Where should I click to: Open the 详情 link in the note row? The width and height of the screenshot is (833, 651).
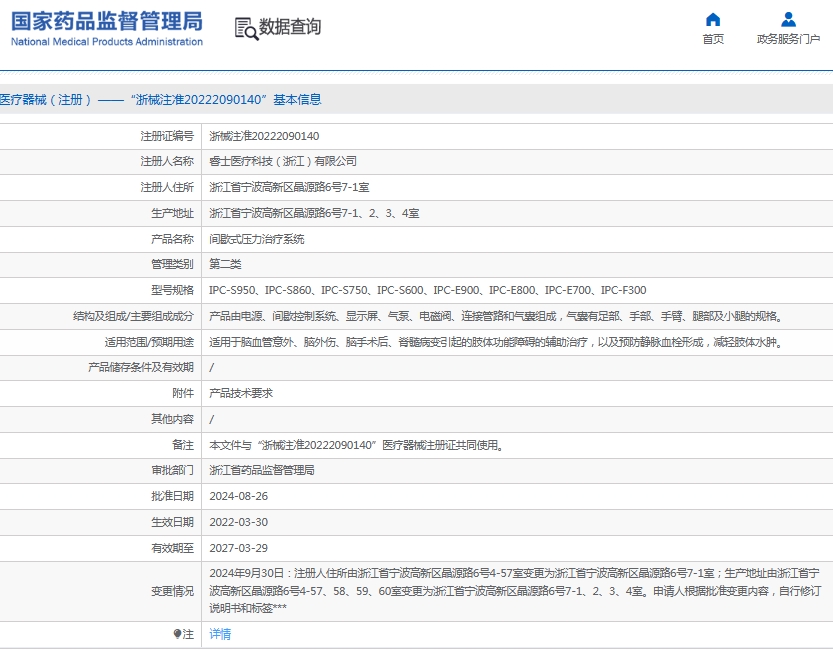(220, 633)
